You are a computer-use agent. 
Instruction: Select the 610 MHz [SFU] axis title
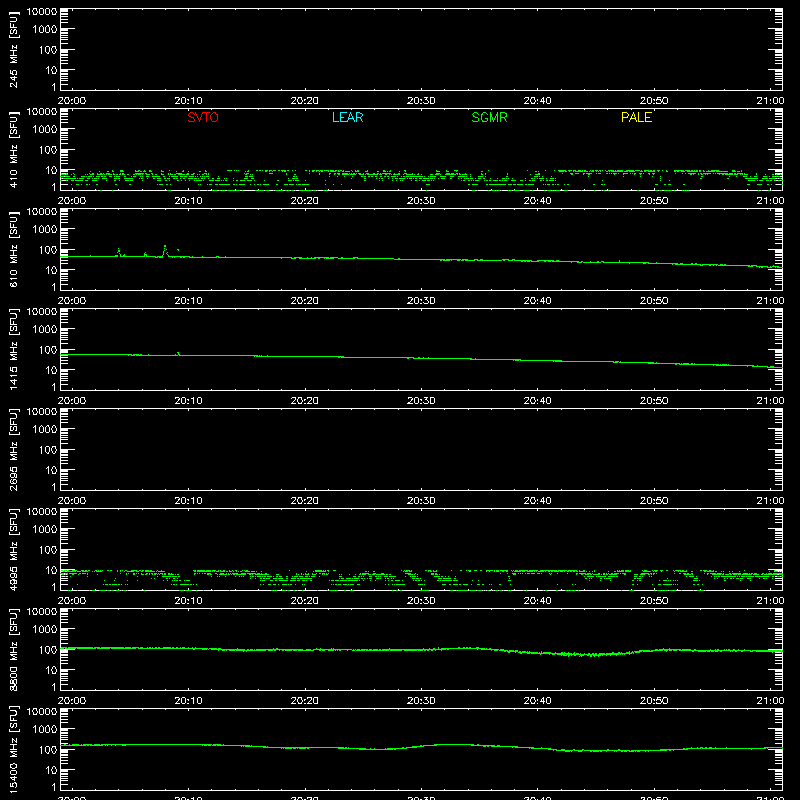pyautogui.click(x=13, y=250)
